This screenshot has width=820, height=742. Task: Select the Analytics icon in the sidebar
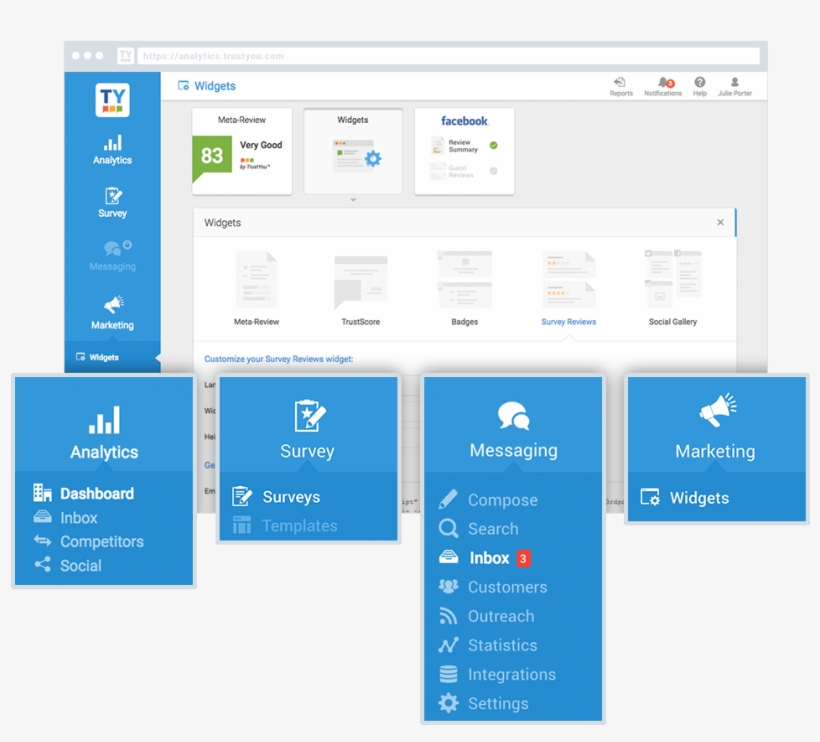(x=111, y=144)
